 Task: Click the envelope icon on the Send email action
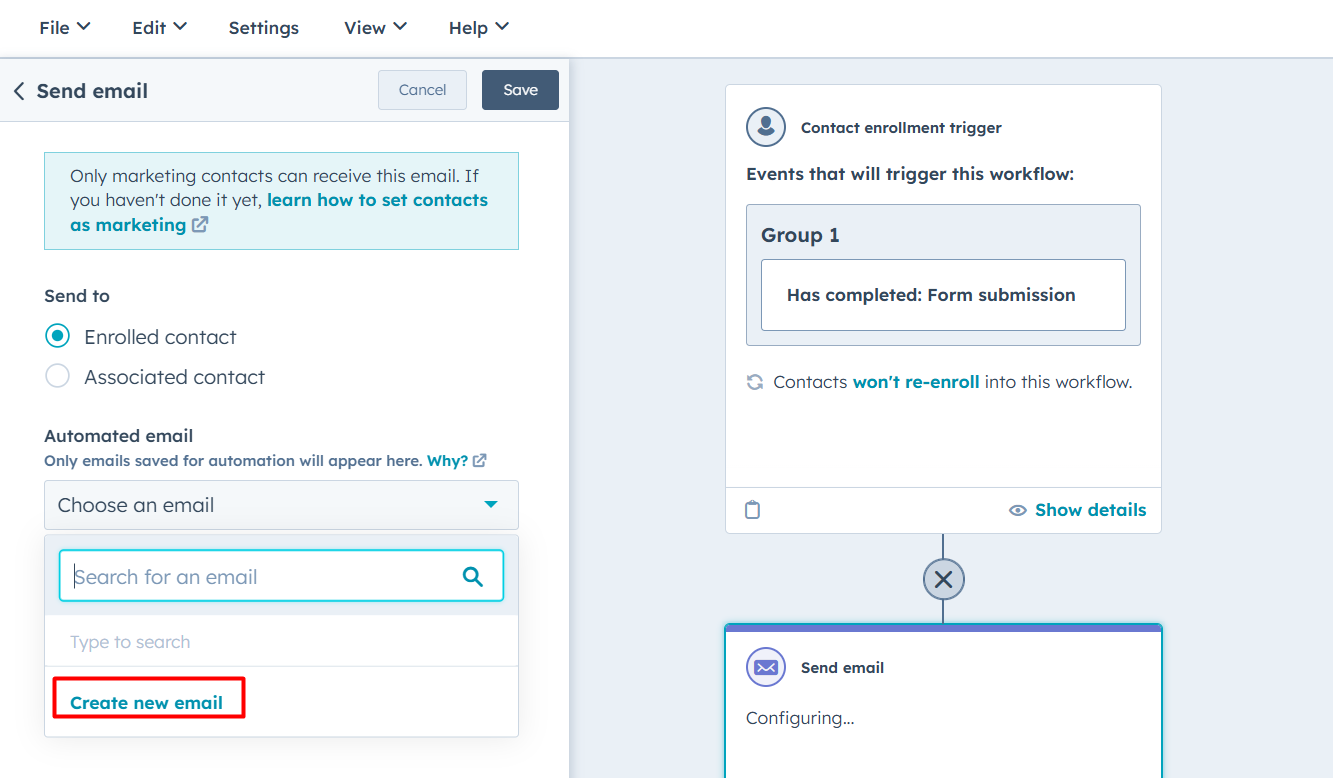[x=765, y=667]
